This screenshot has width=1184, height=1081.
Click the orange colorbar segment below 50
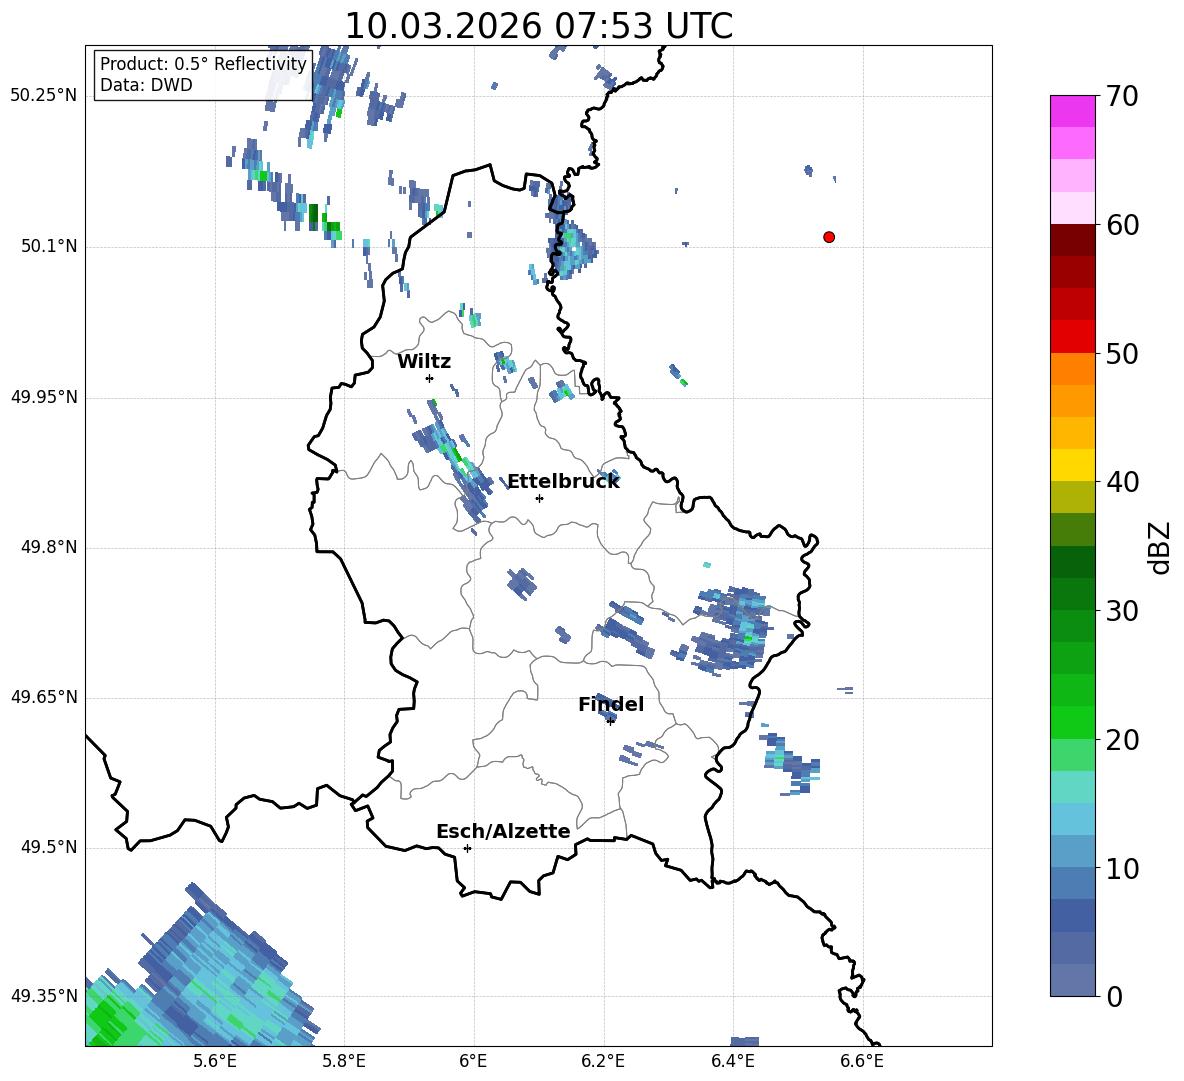[1072, 368]
